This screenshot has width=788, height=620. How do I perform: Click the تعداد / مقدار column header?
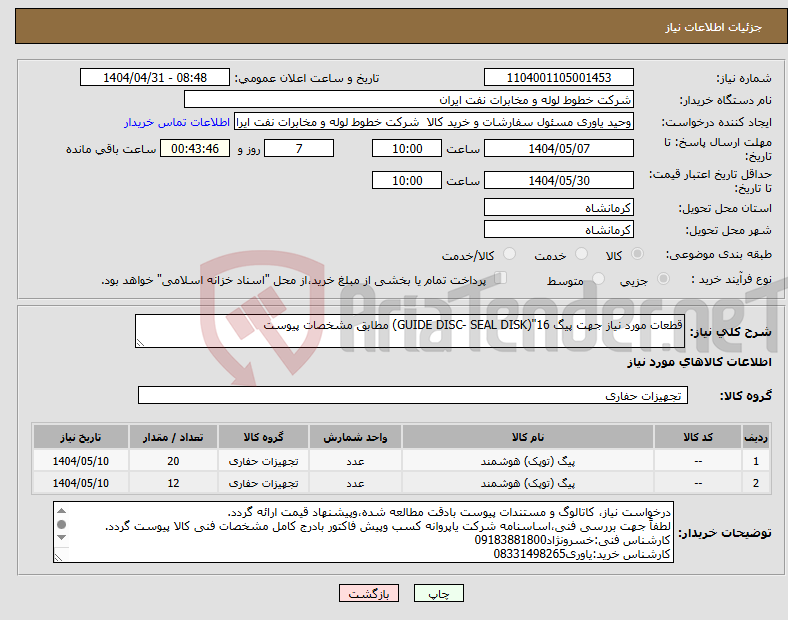click(x=173, y=437)
